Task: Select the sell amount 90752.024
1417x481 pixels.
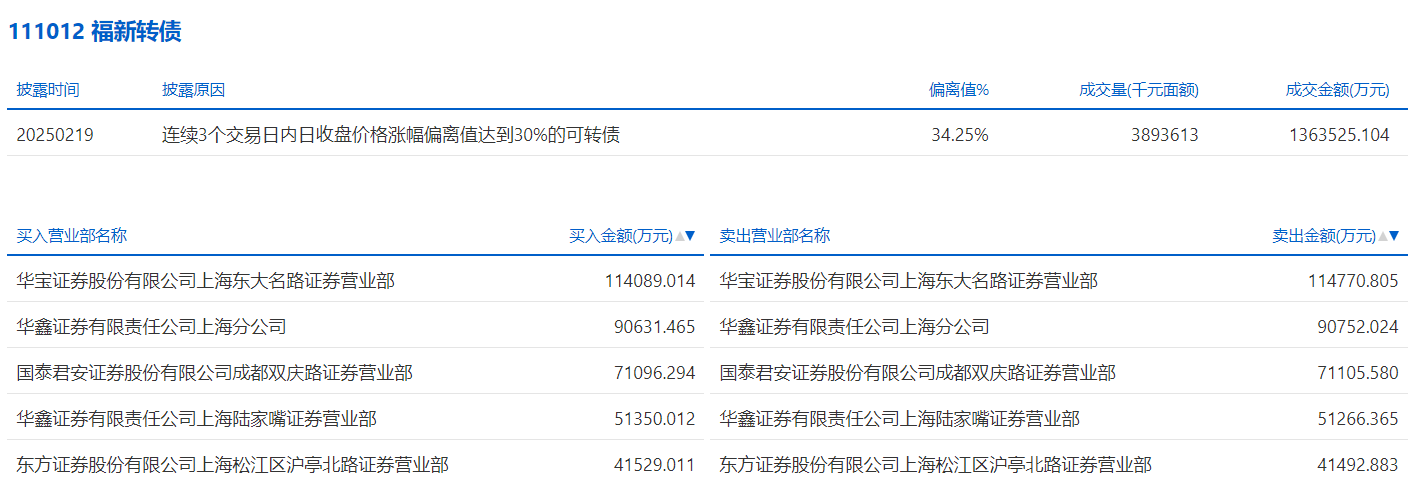Action: [x=1357, y=327]
